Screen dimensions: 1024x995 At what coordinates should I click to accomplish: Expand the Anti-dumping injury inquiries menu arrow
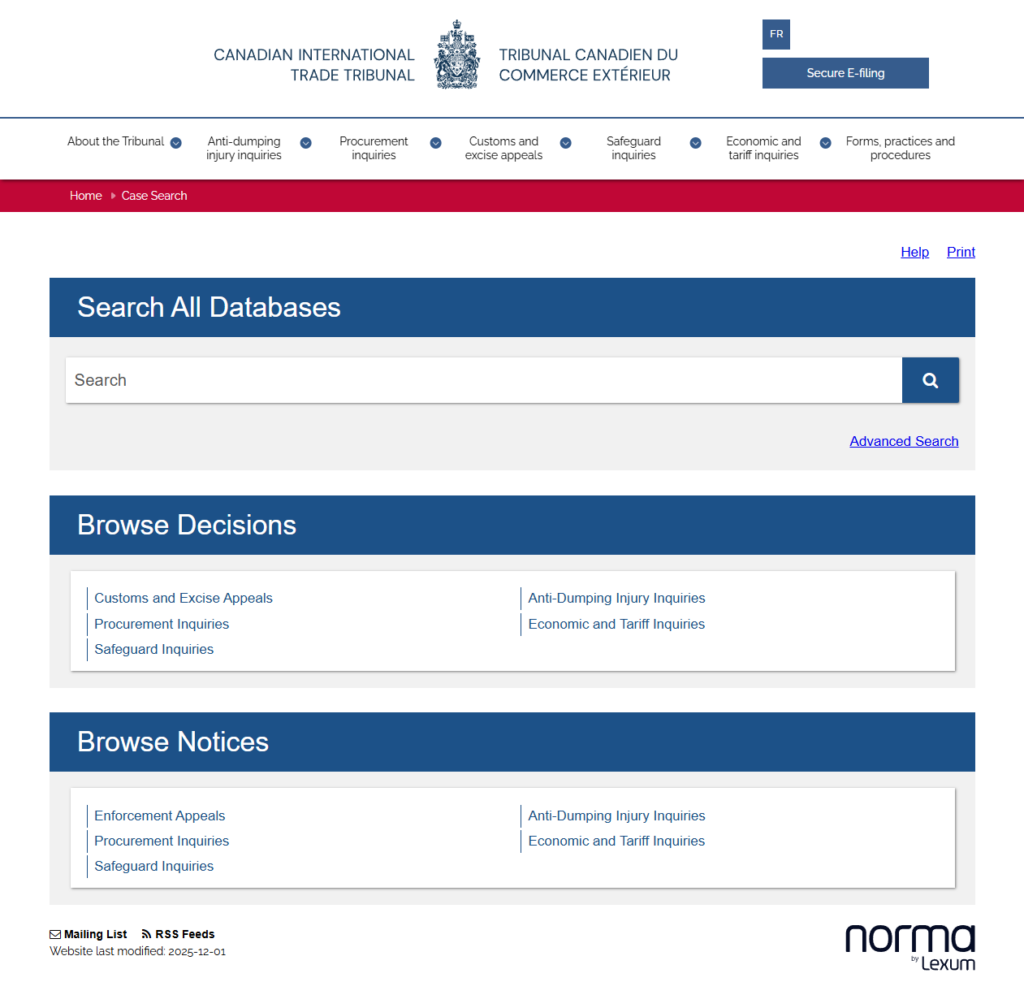coord(306,143)
